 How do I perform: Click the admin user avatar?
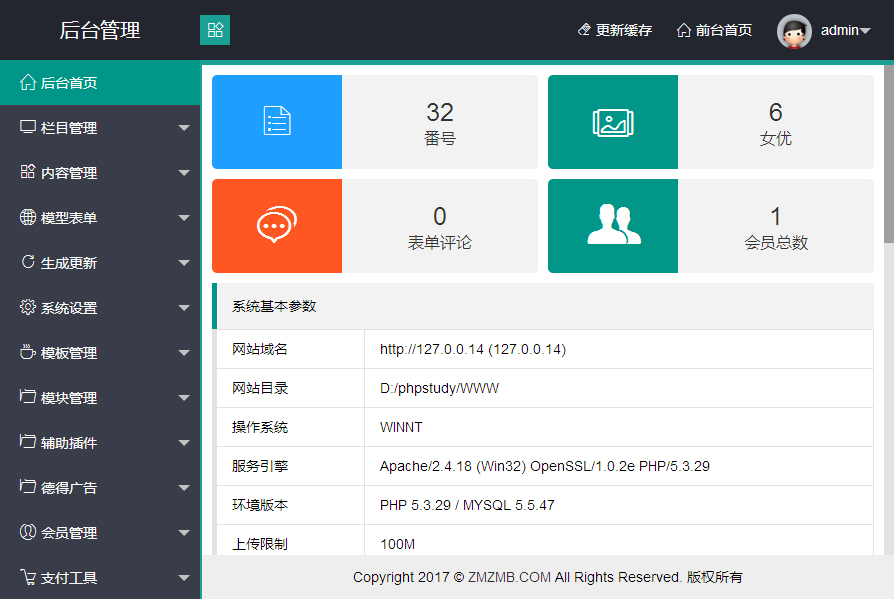click(794, 31)
